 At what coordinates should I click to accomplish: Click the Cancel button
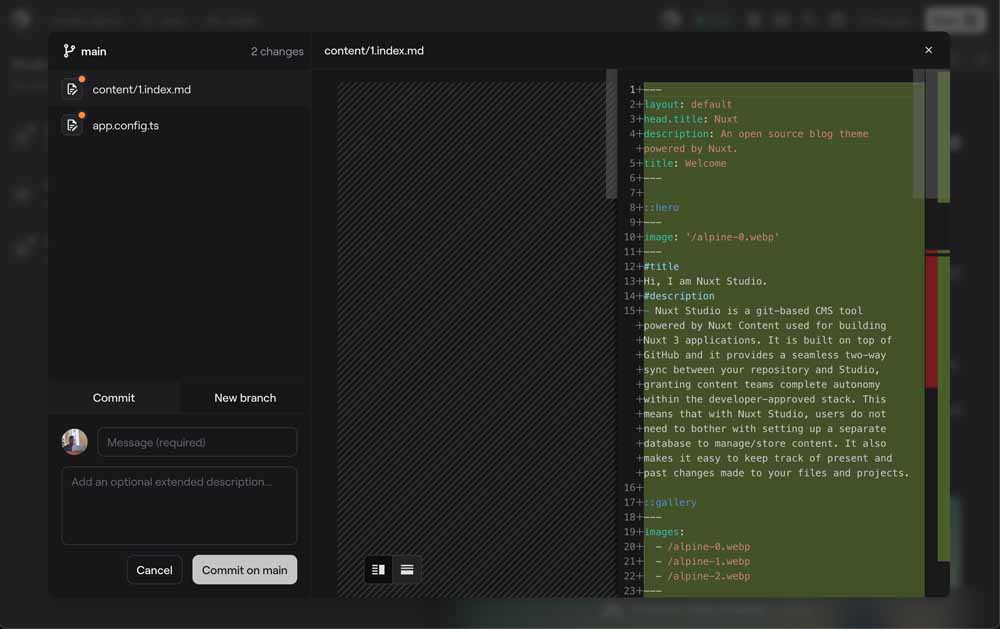click(x=154, y=569)
